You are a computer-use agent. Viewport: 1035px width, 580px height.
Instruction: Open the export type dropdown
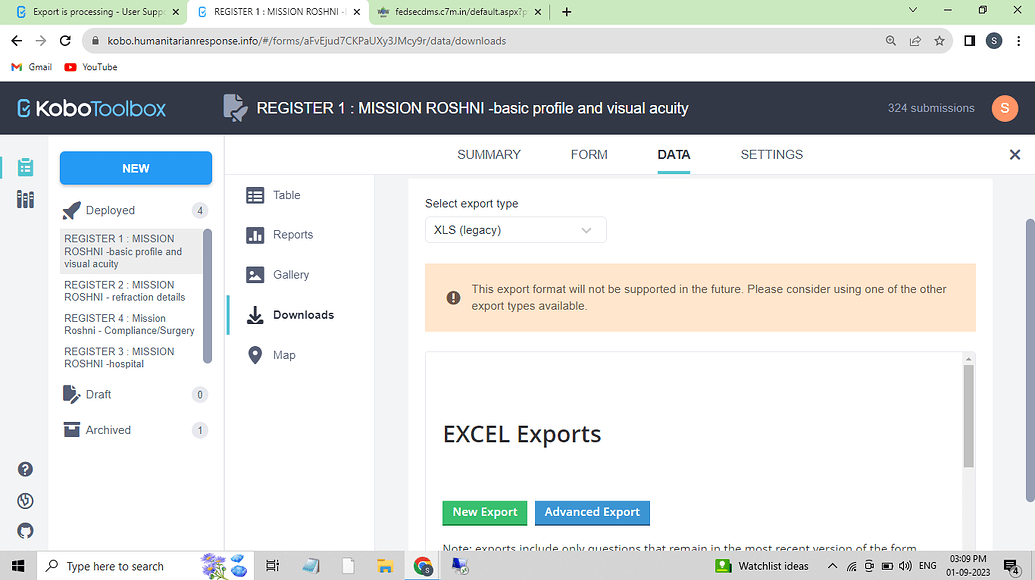(515, 229)
